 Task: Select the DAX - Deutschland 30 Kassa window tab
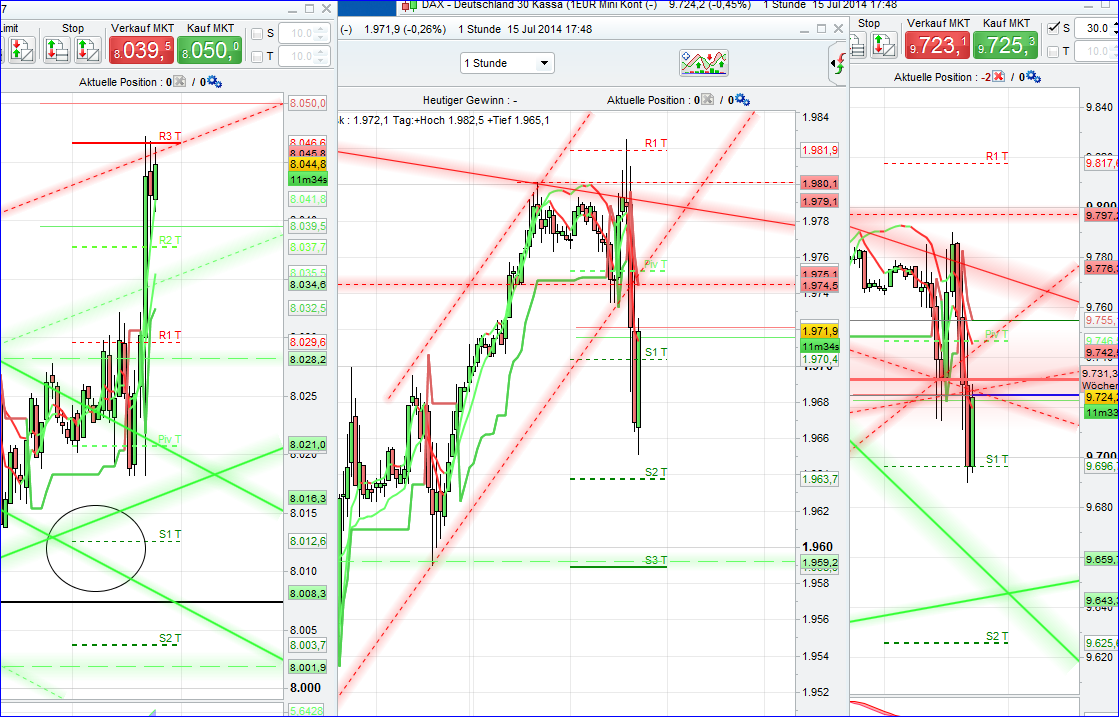coord(600,5)
